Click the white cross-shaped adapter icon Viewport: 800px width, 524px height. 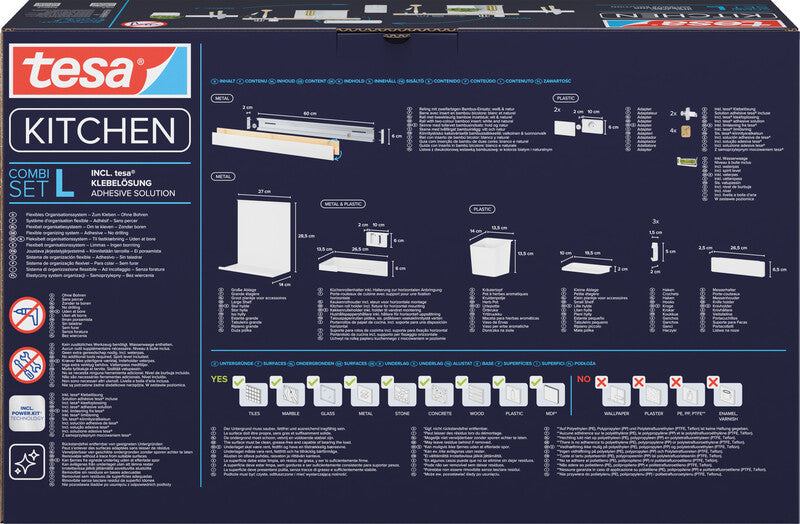[x=688, y=113]
